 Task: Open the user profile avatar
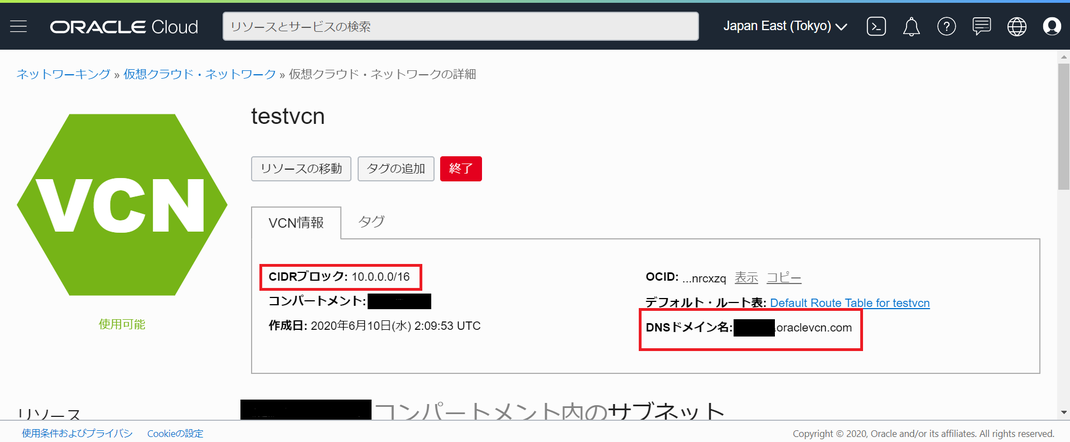[1052, 27]
